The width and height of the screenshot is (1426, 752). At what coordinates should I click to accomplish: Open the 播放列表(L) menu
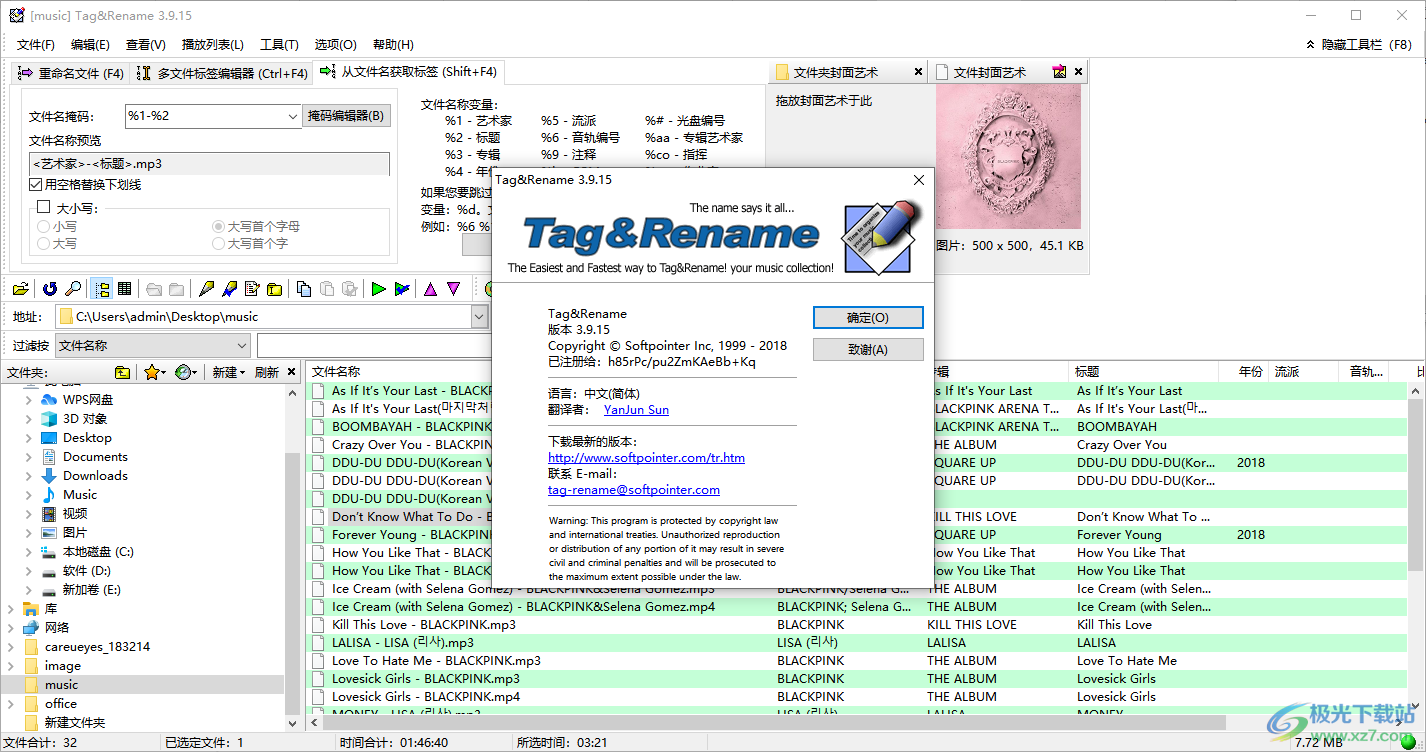point(212,44)
